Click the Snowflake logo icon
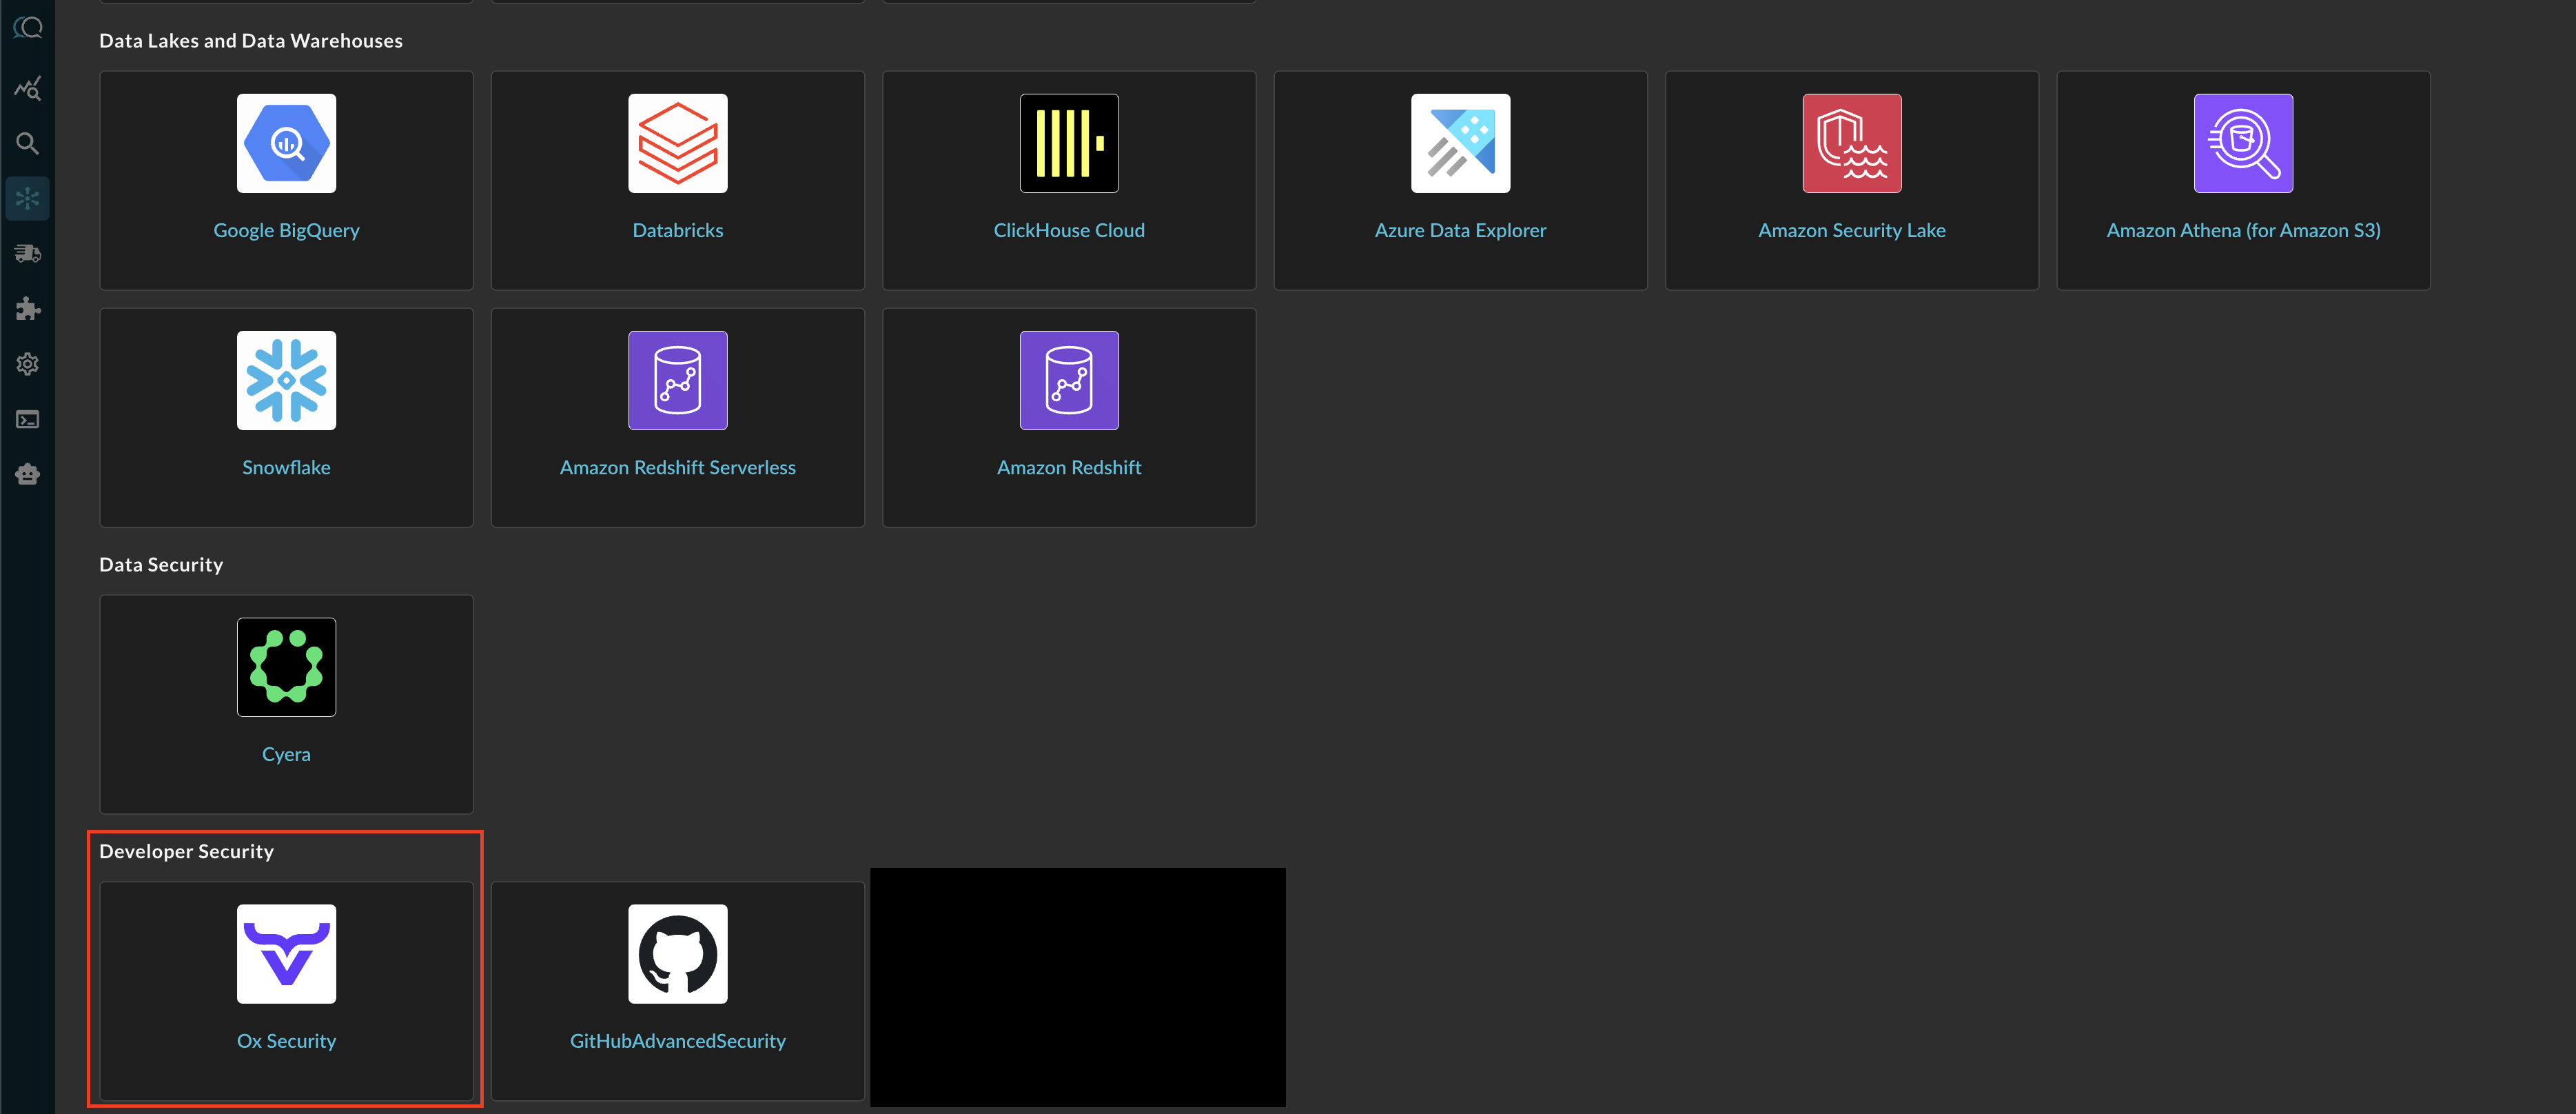 click(x=286, y=381)
